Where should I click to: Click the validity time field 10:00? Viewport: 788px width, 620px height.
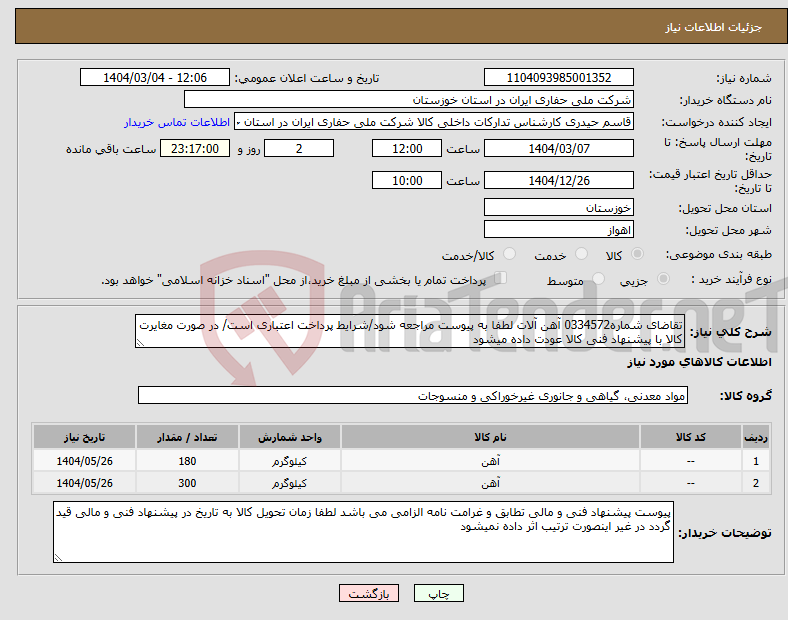(407, 180)
